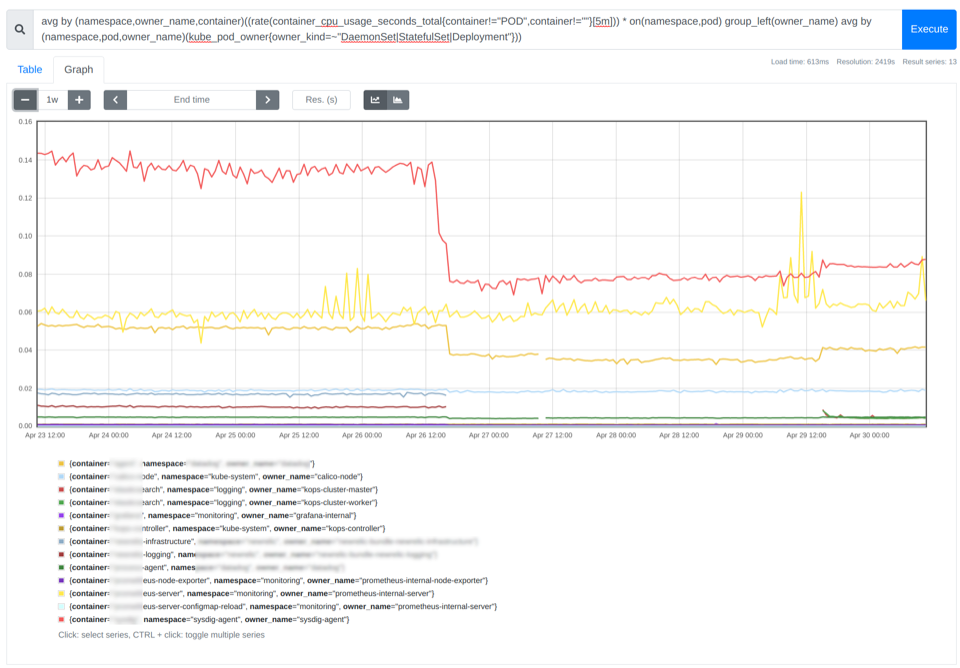The height and width of the screenshot is (668, 960).
Task: Click the minus icon to shrink time range
Action: [x=24, y=100]
